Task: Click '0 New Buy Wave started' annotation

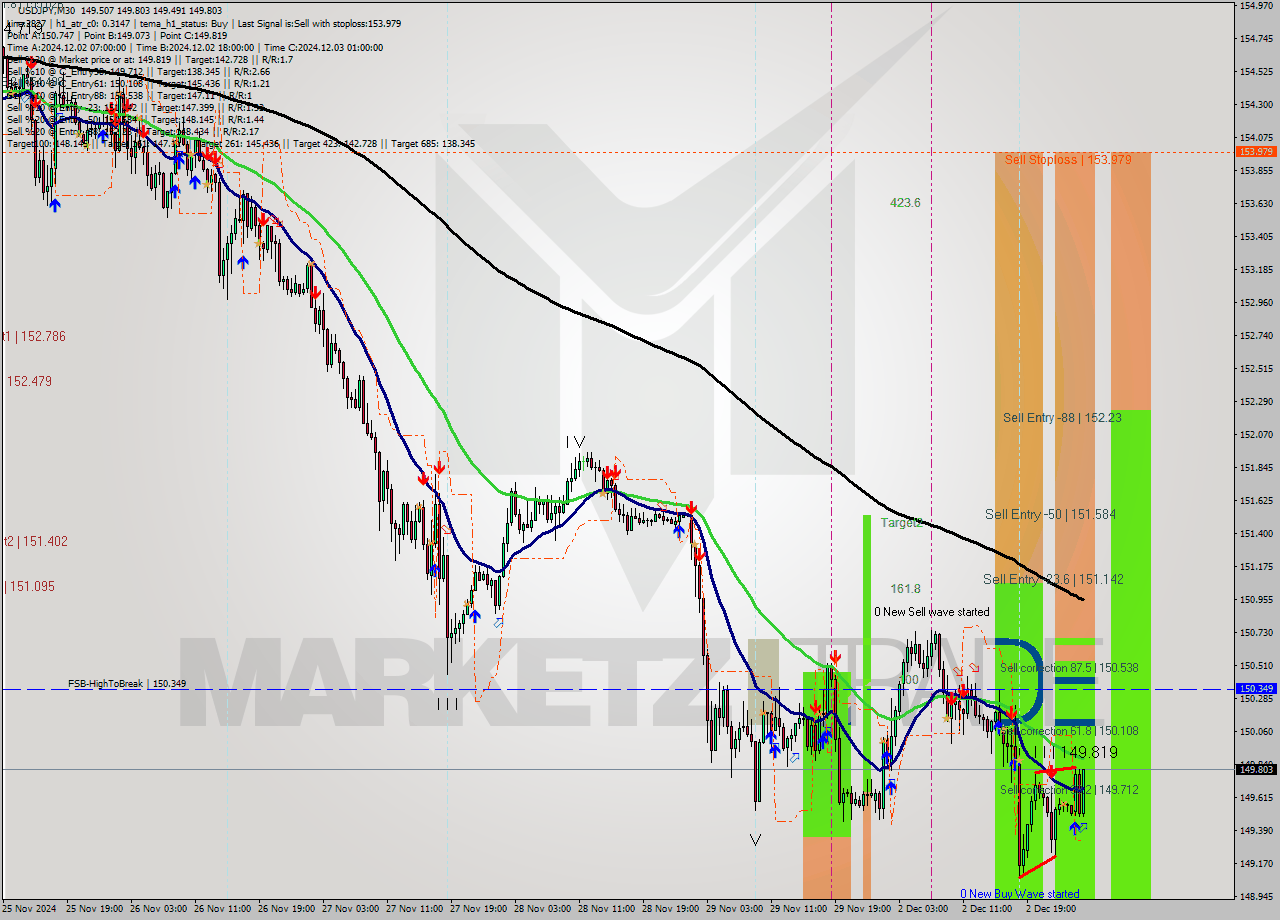Action: pyautogui.click(x=1020, y=894)
